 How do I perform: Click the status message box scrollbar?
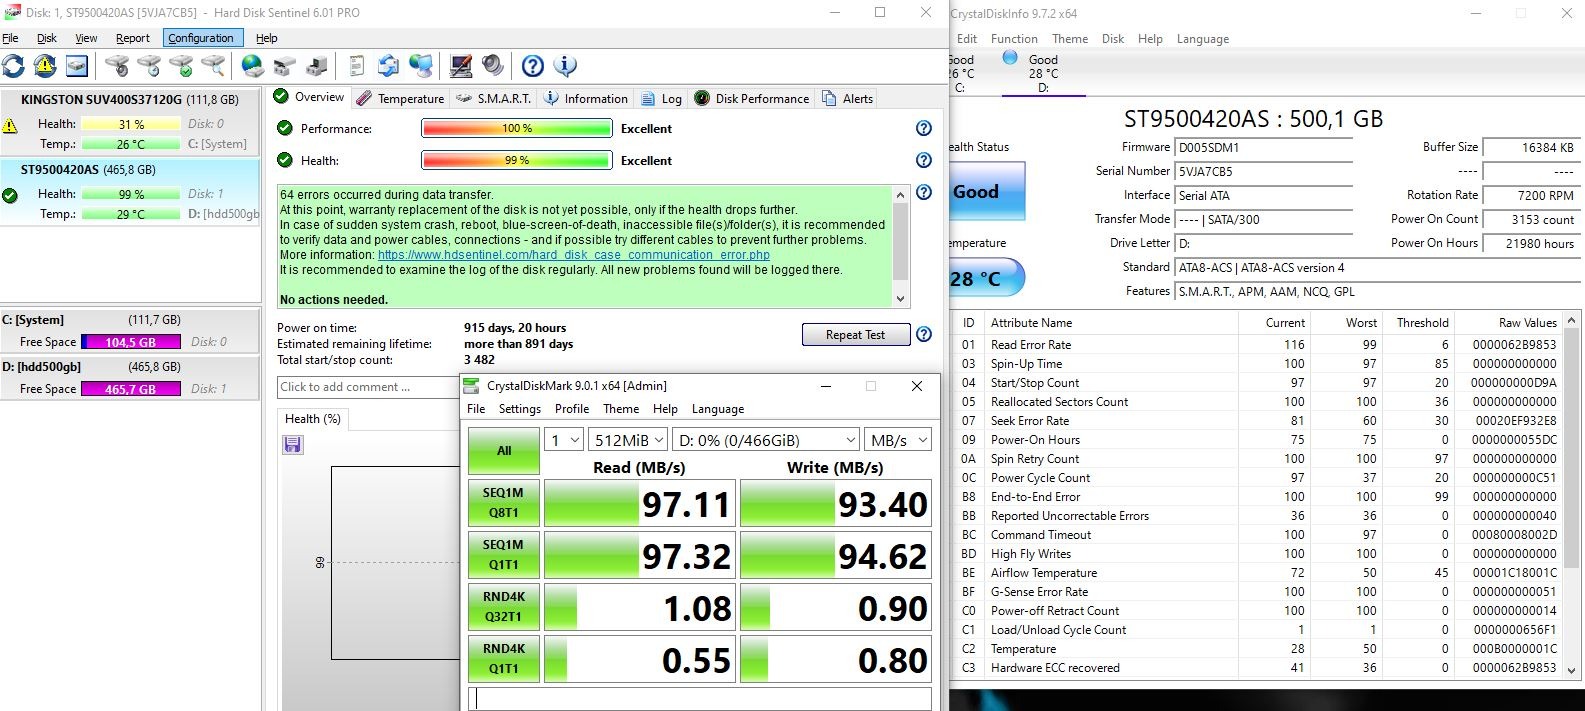point(900,246)
